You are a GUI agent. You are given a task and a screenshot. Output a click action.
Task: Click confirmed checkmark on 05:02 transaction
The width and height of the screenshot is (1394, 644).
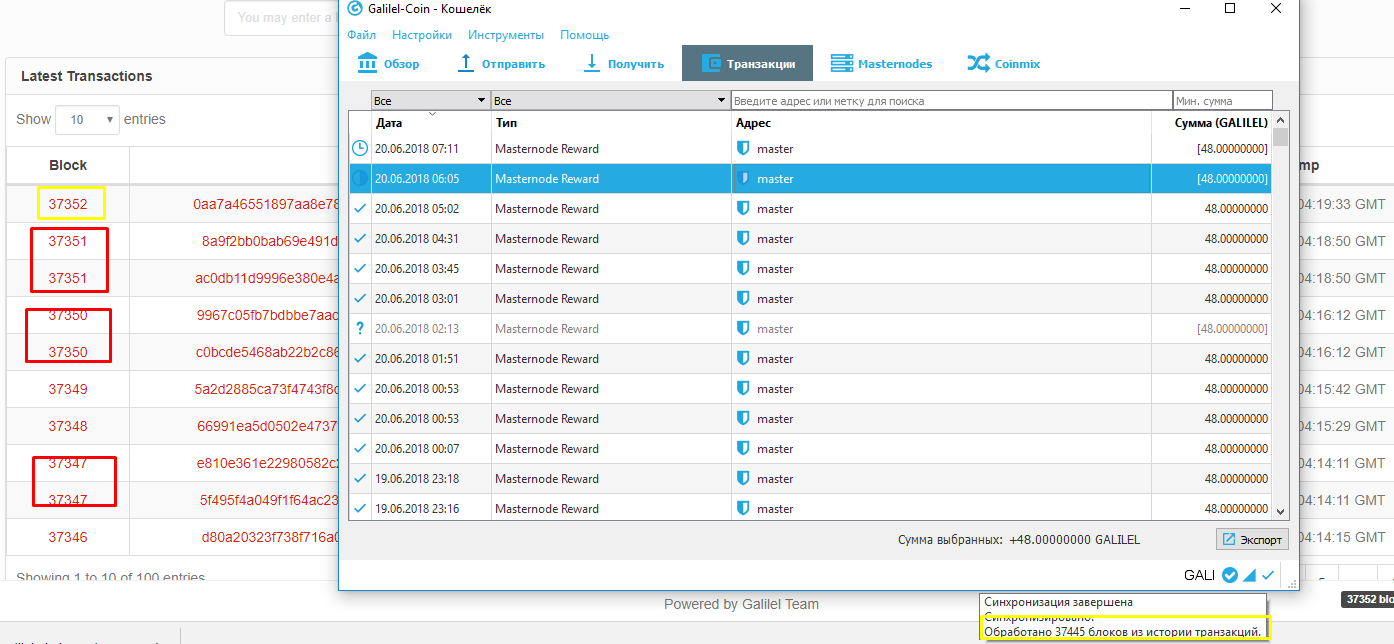360,209
